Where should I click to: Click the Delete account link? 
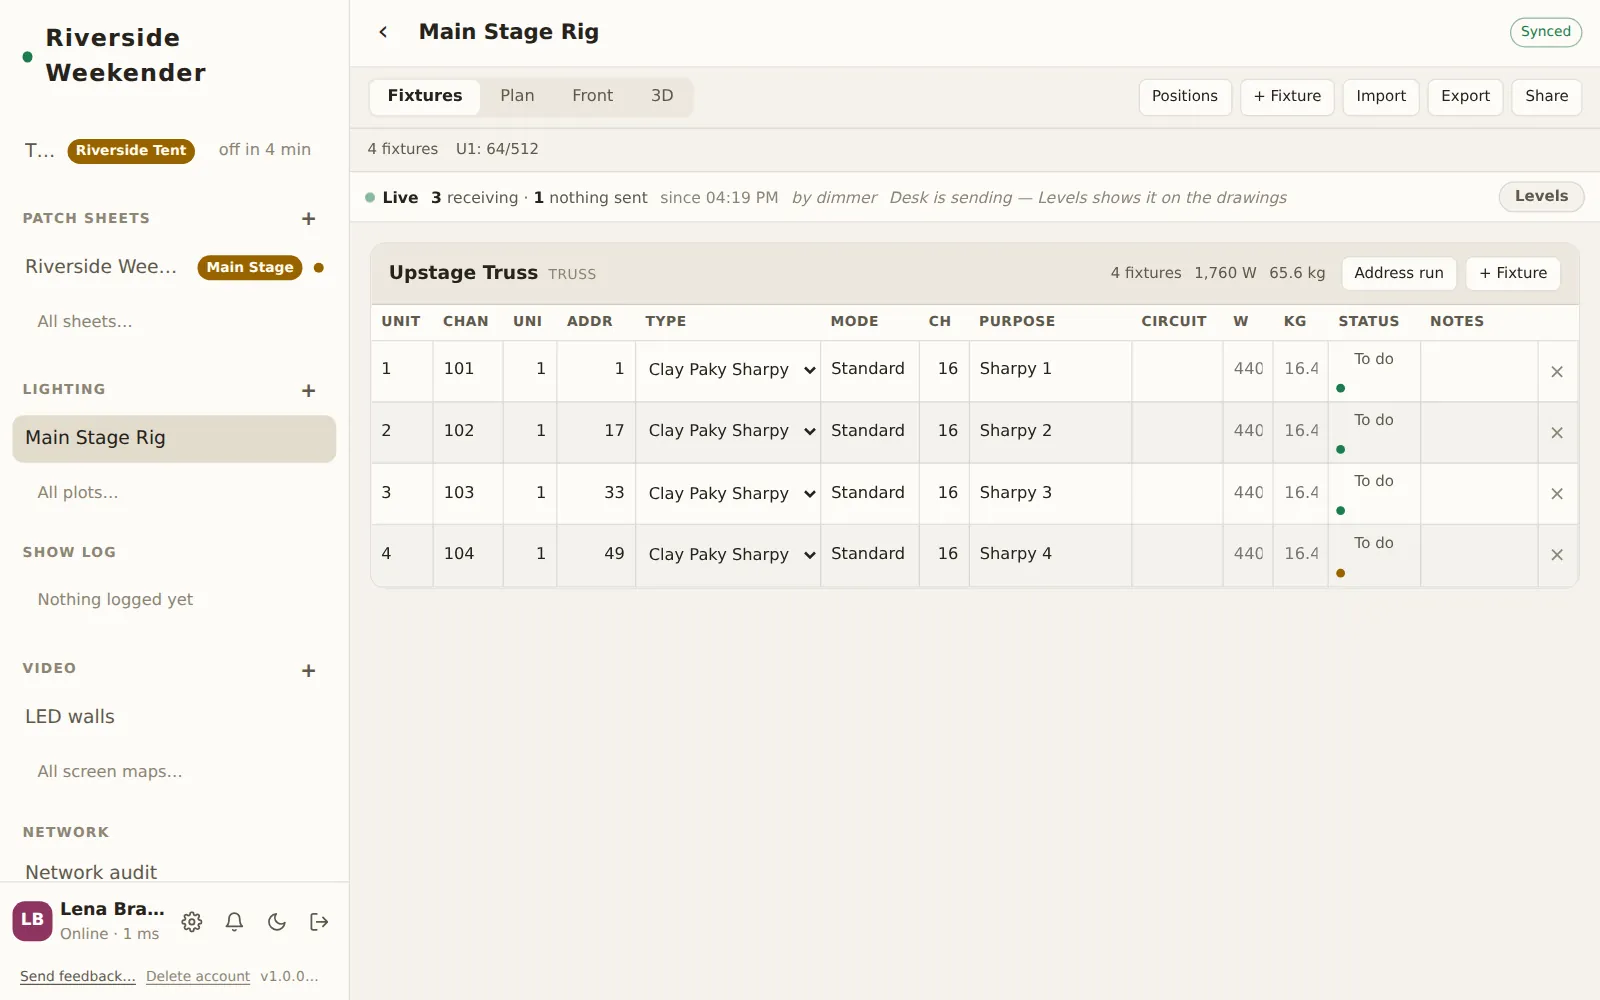(198, 976)
